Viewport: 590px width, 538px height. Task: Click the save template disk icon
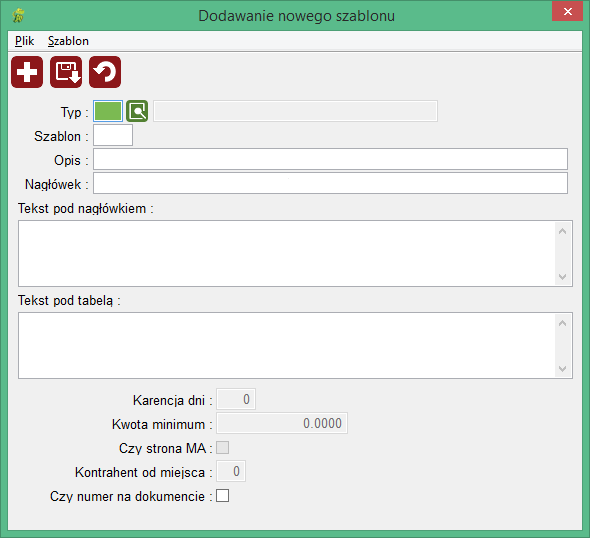66,72
